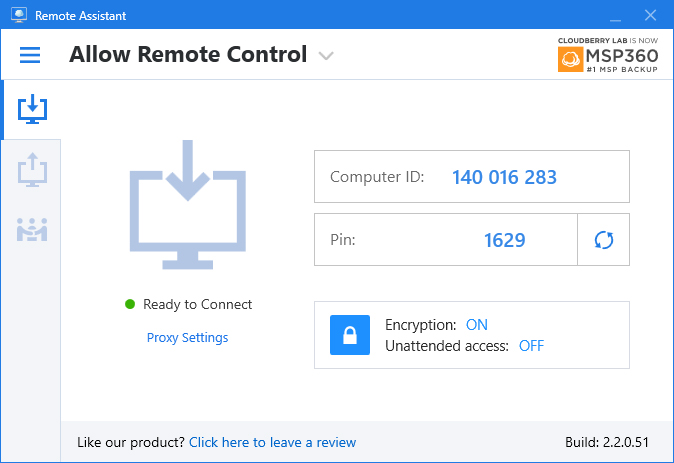Click the large monitor download illustration
Image resolution: width=674 pixels, height=463 pixels.
(186, 205)
